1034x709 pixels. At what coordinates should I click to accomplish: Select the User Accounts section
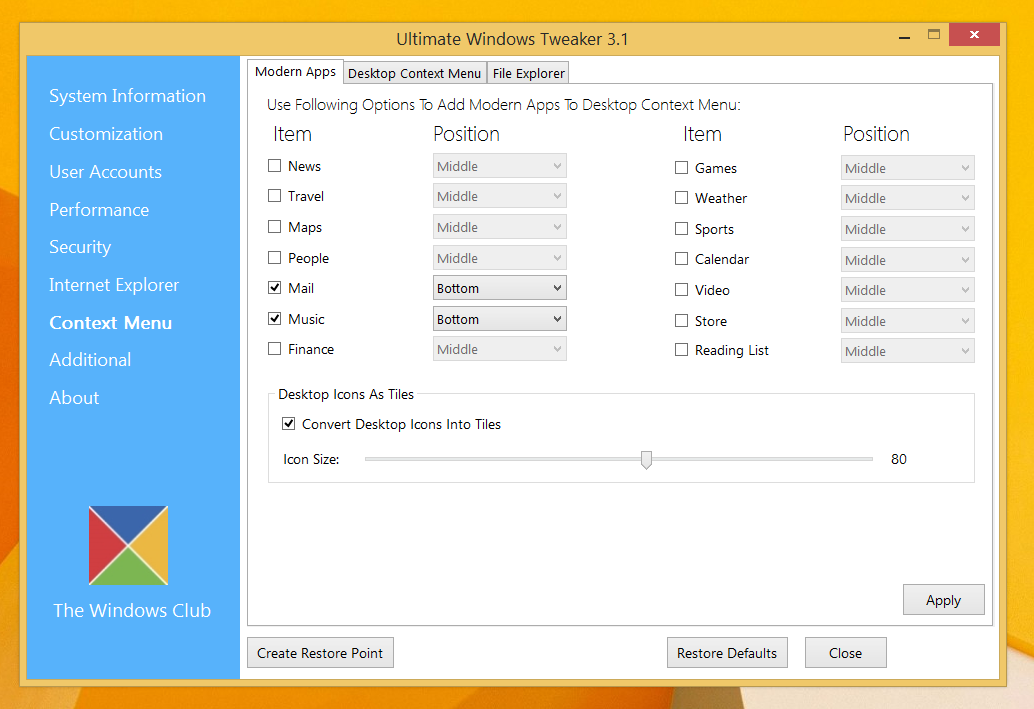104,171
